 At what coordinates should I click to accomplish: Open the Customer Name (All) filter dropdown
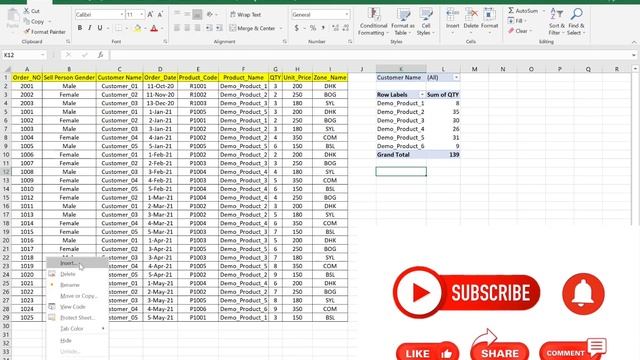456,78
